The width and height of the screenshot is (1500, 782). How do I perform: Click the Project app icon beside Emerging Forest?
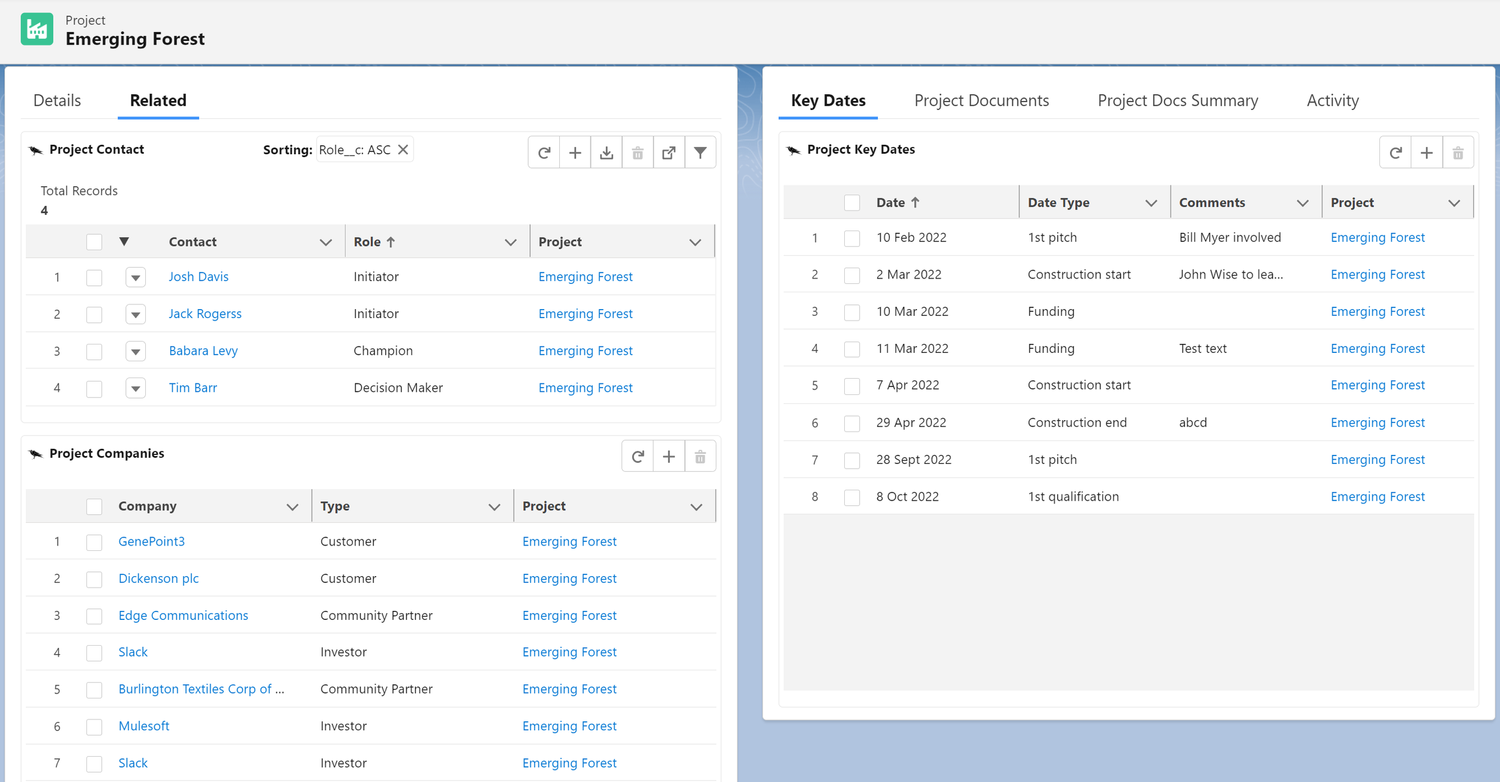pyautogui.click(x=37, y=29)
